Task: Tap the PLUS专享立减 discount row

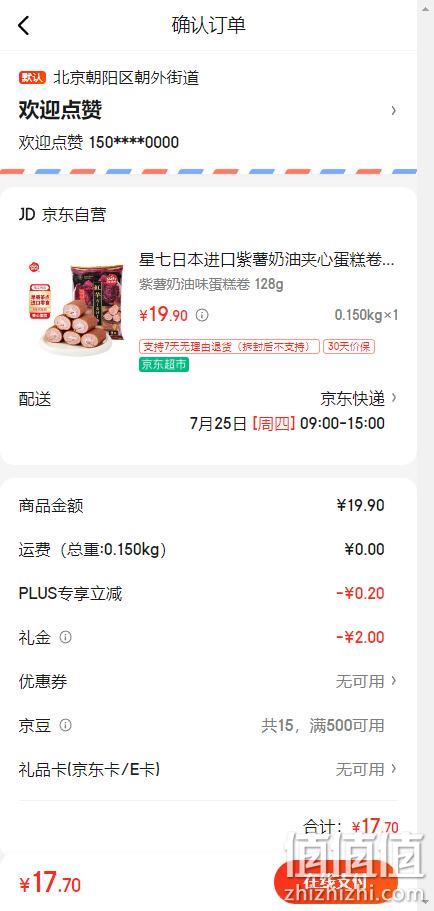Action: (208, 593)
